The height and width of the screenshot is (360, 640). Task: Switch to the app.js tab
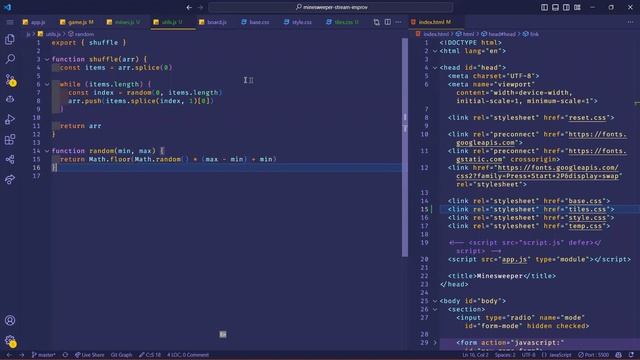34,22
